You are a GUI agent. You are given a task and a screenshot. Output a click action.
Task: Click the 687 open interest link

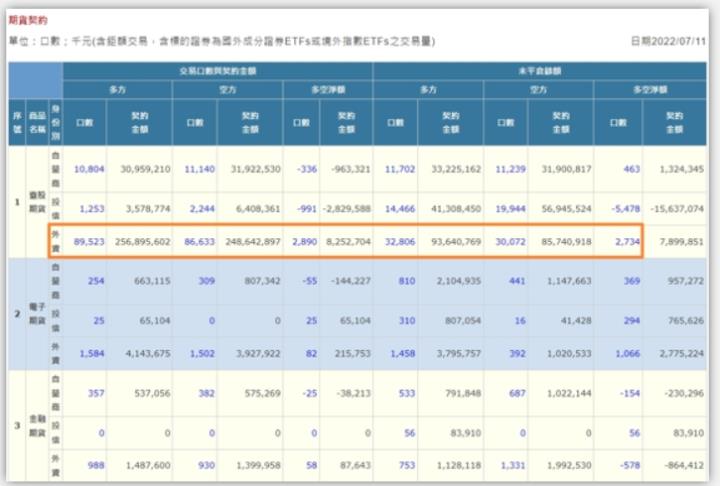point(517,393)
